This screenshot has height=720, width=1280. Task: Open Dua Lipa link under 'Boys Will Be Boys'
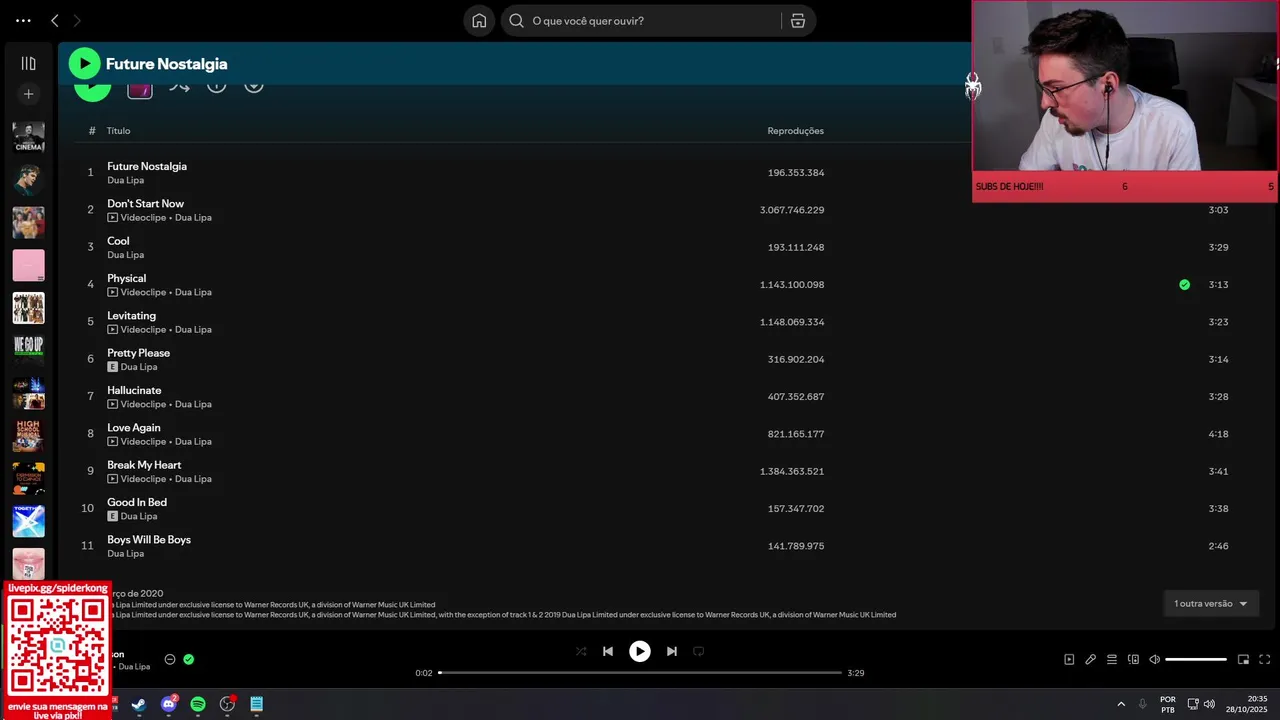click(x=125, y=554)
